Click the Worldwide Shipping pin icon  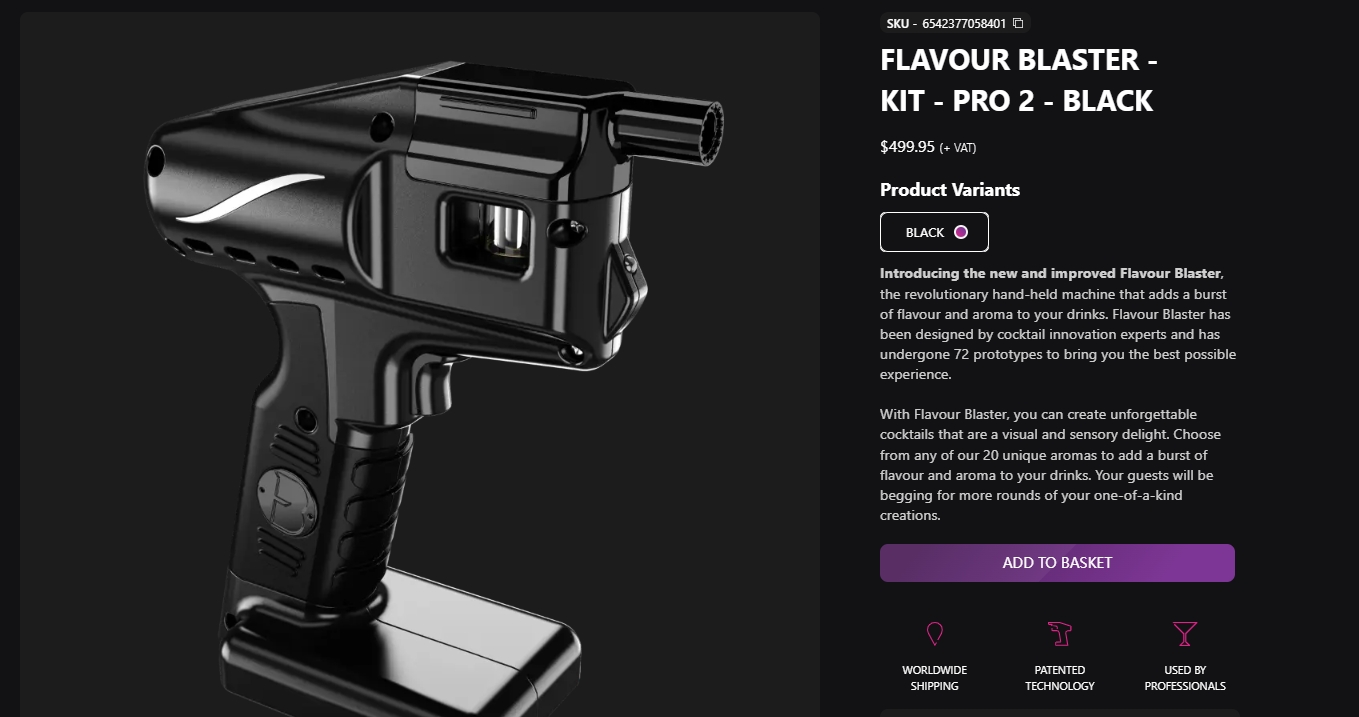[935, 634]
